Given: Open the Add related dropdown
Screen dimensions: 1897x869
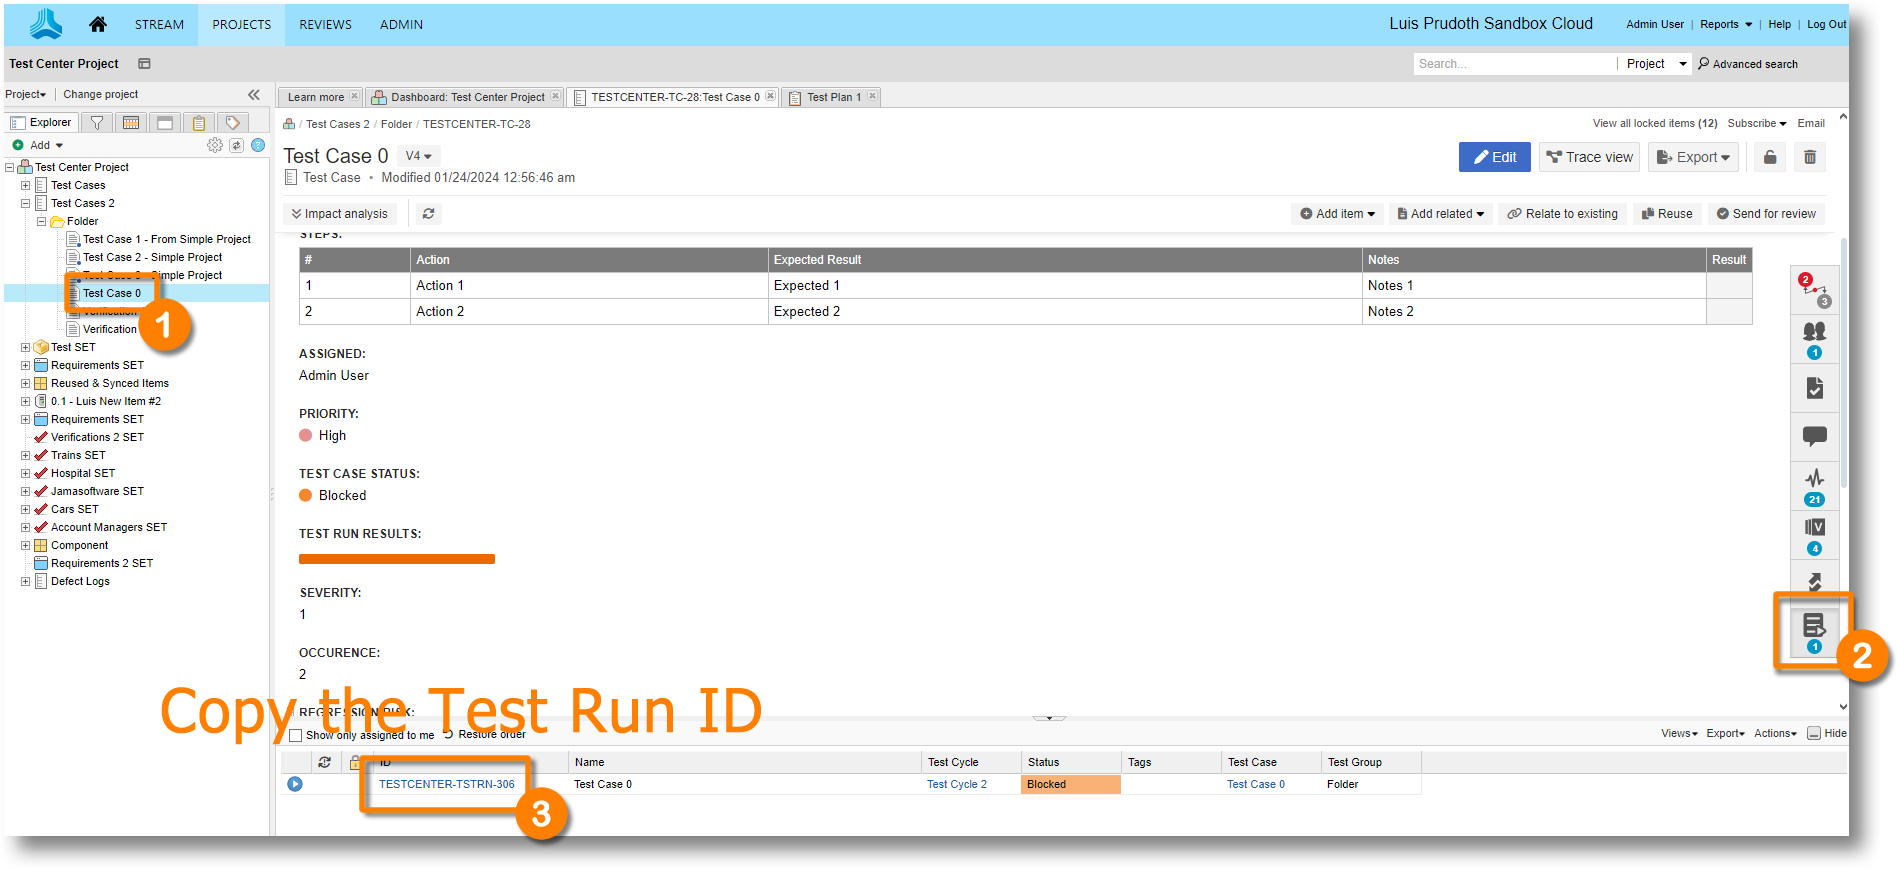Looking at the screenshot, I should tap(1440, 214).
